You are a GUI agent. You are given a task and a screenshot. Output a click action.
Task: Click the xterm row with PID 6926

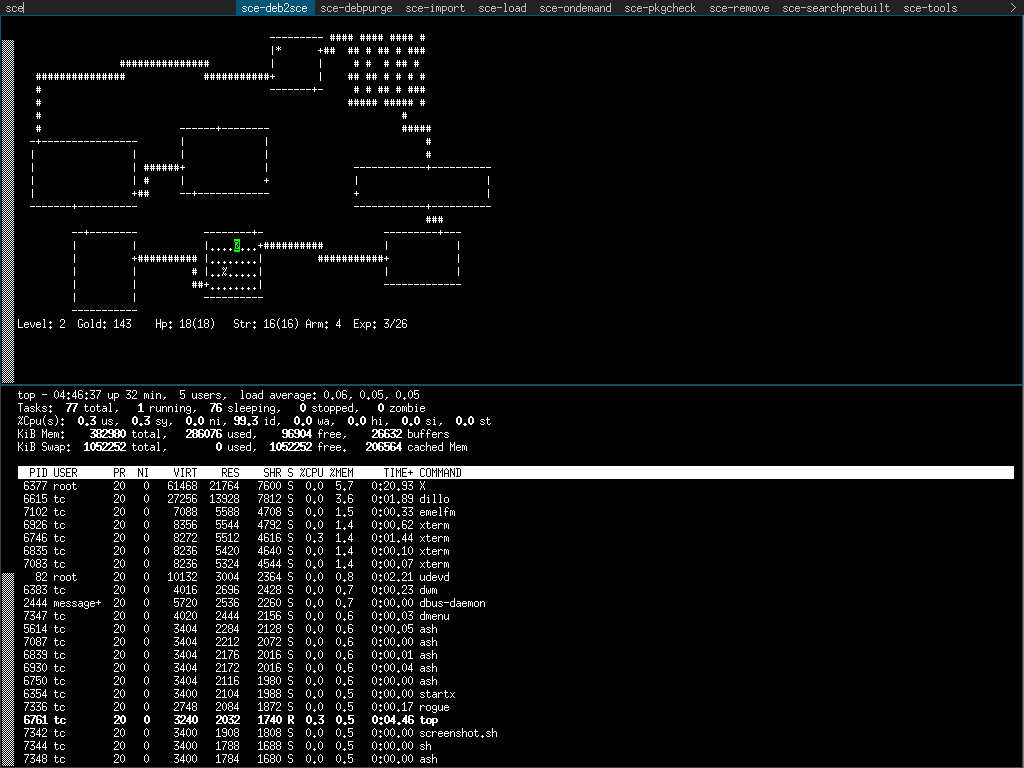pos(516,525)
